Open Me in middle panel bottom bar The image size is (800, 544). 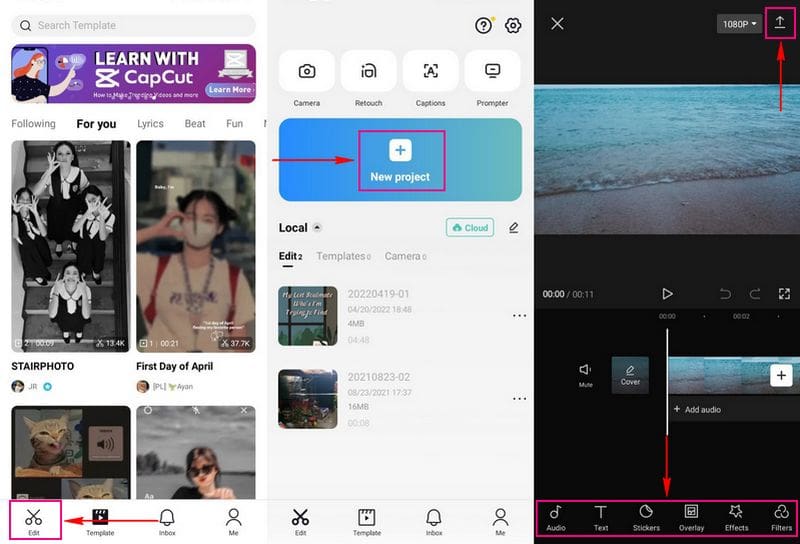coord(501,522)
